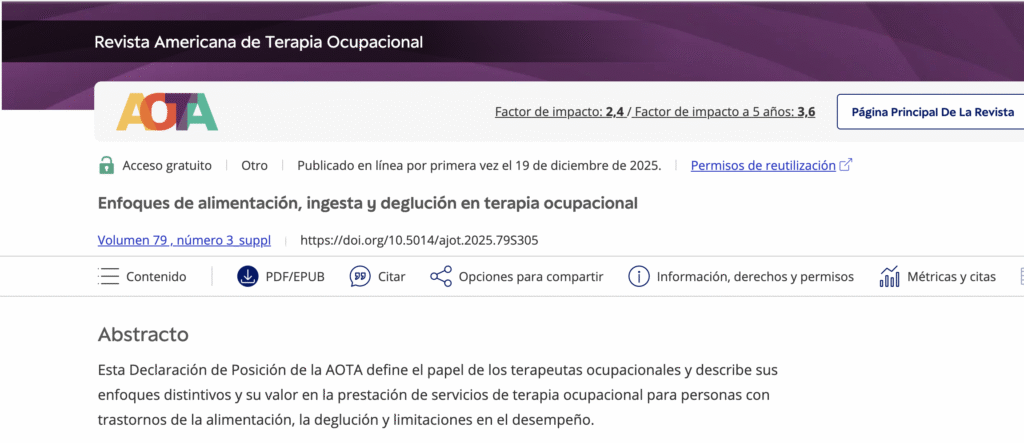
Task: Click the Factor de impacto 2,4 link
Action: click(558, 112)
